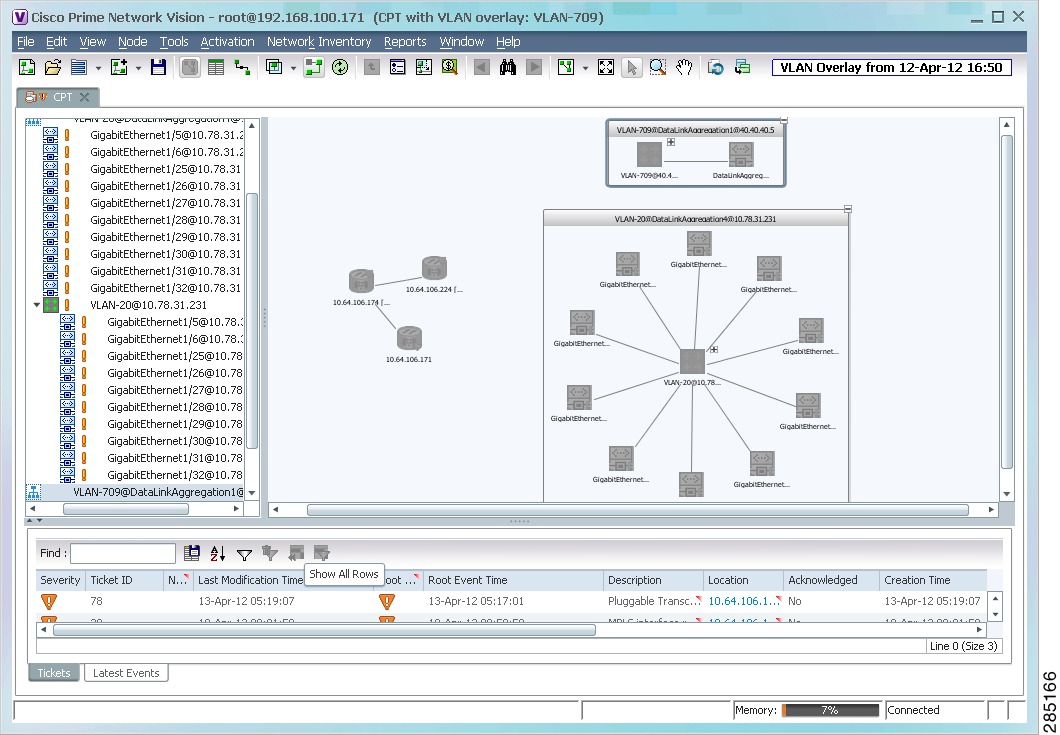This screenshot has width=1060, height=735.
Task: Click the Open Map folder icon
Action: pyautogui.click(x=53, y=67)
